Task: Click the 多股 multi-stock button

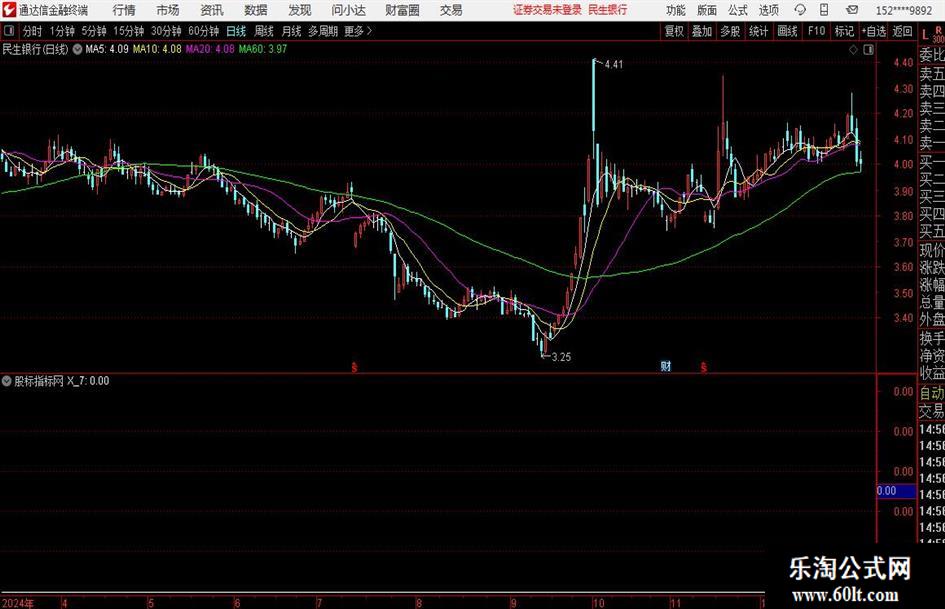Action: pos(730,31)
